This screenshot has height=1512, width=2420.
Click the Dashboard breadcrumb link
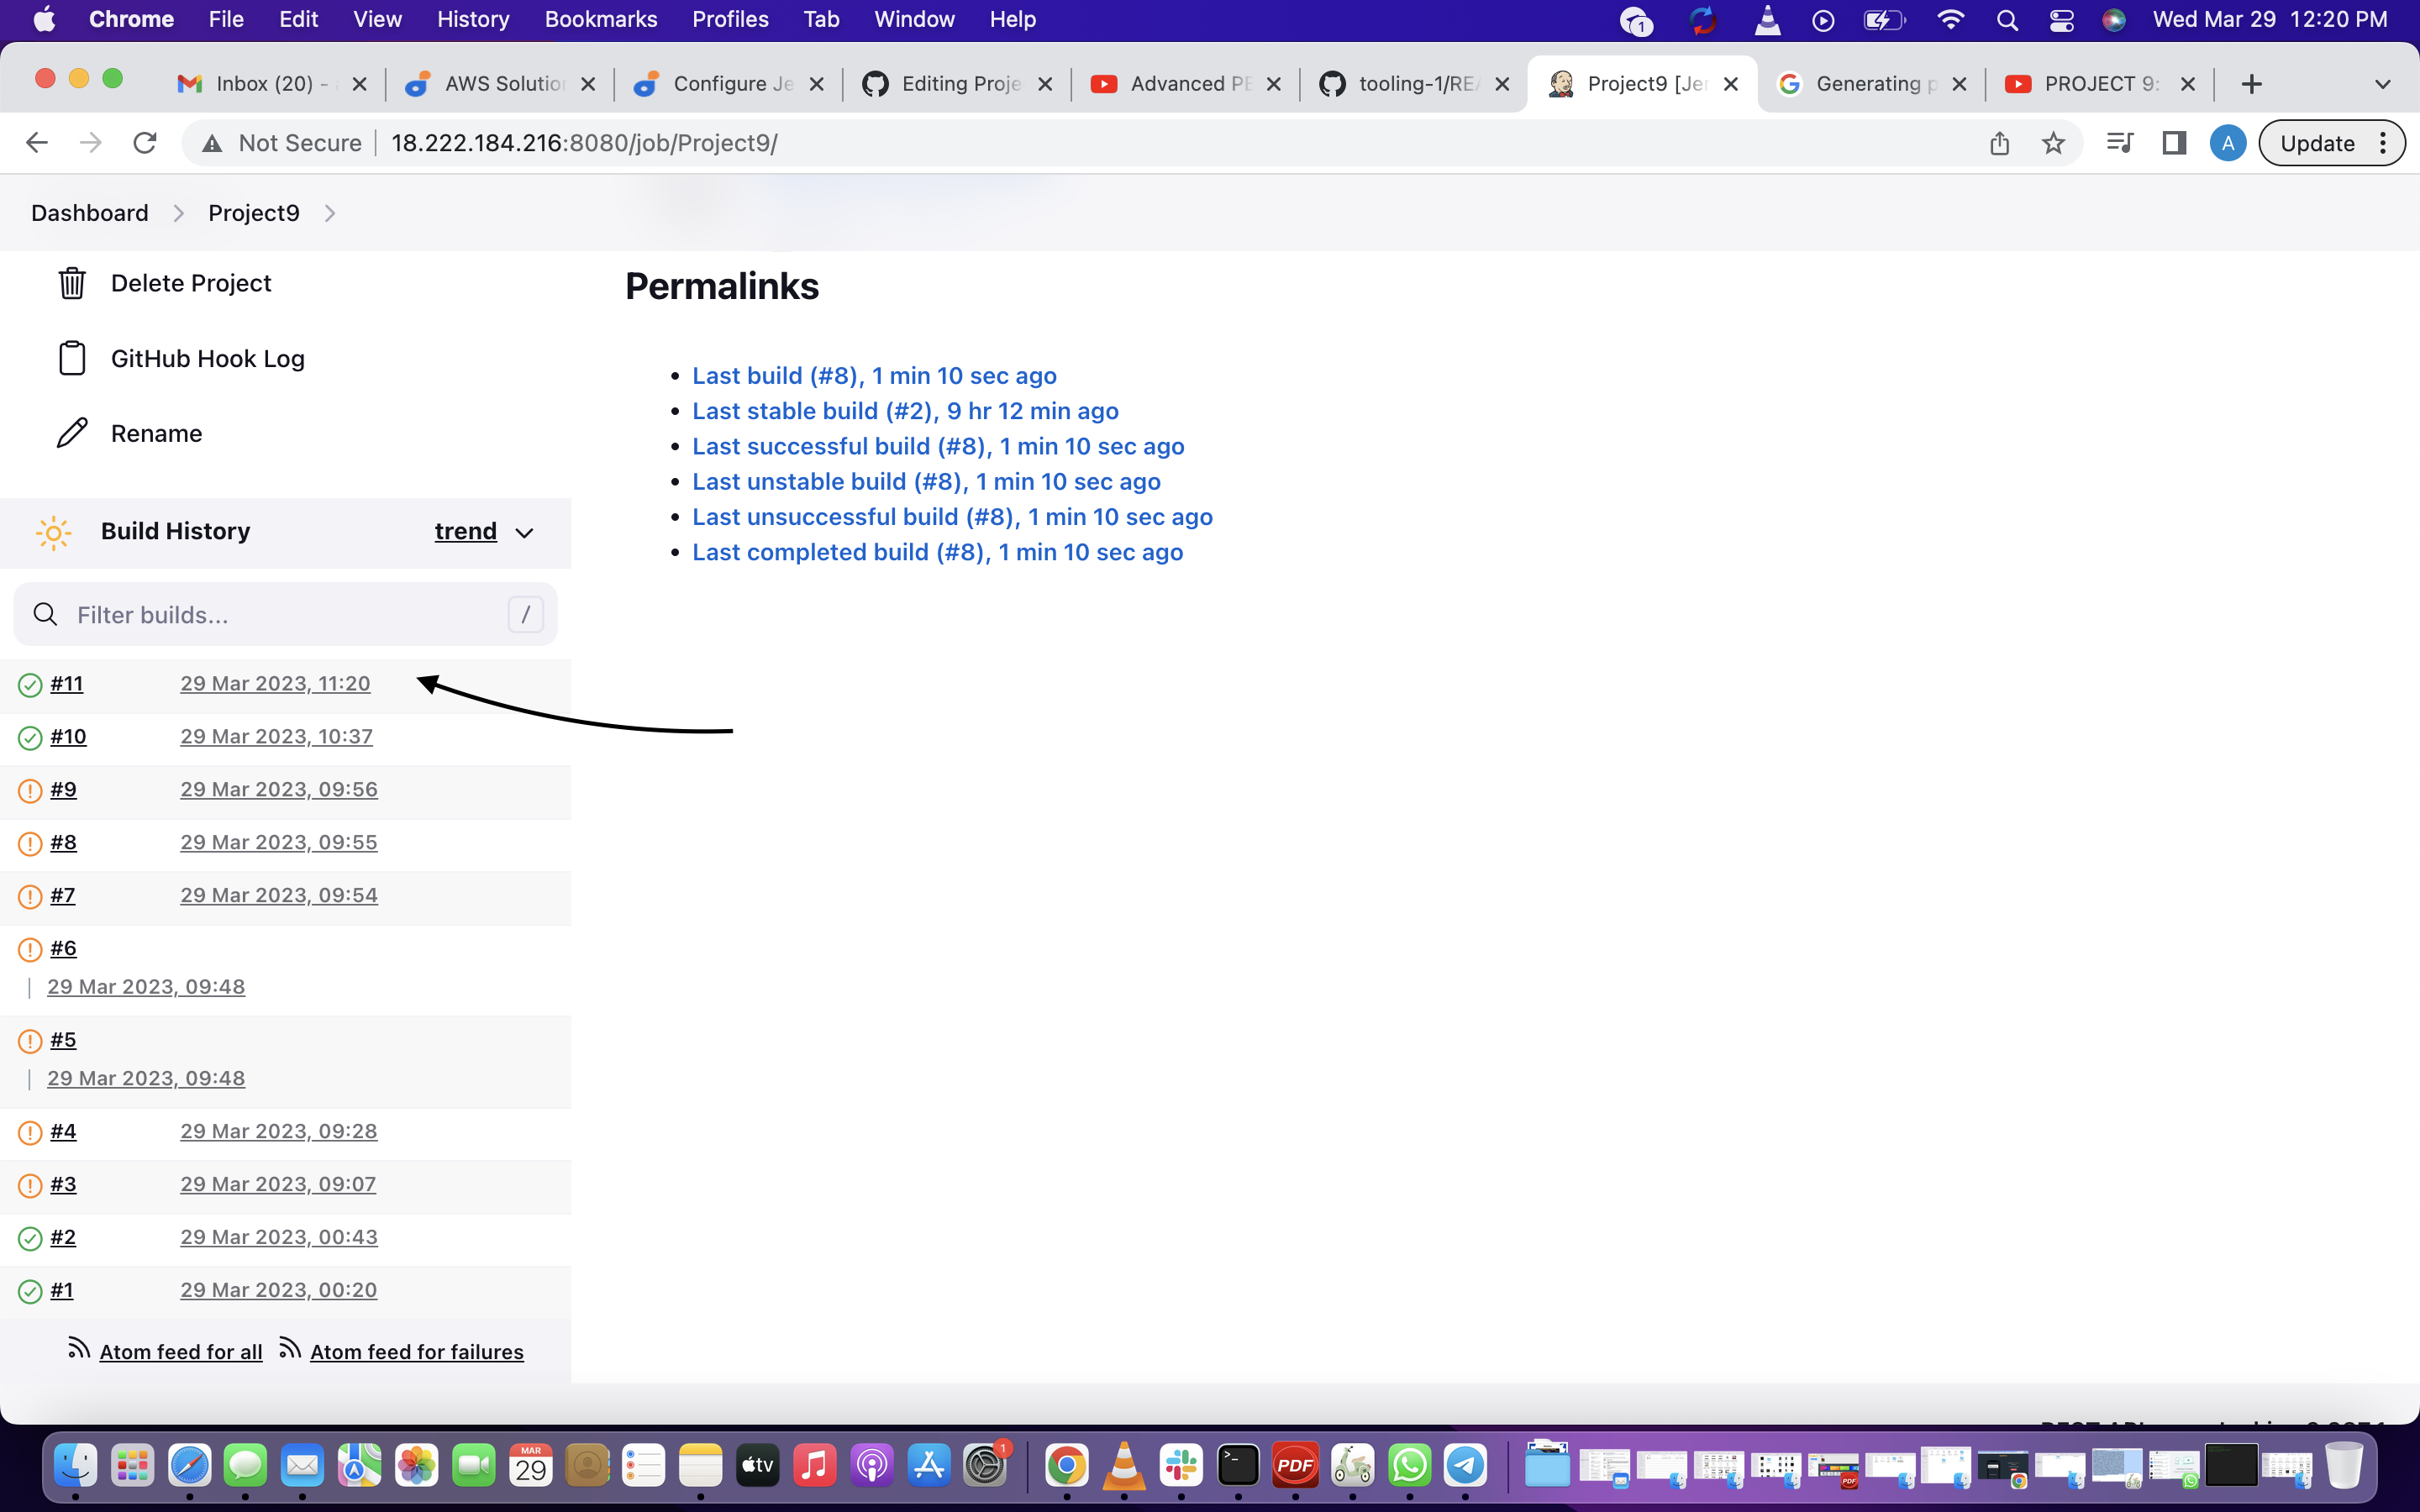point(89,213)
